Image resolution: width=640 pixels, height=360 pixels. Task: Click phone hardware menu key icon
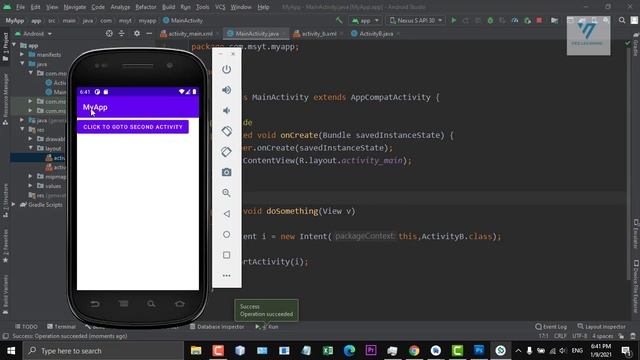click(123, 304)
